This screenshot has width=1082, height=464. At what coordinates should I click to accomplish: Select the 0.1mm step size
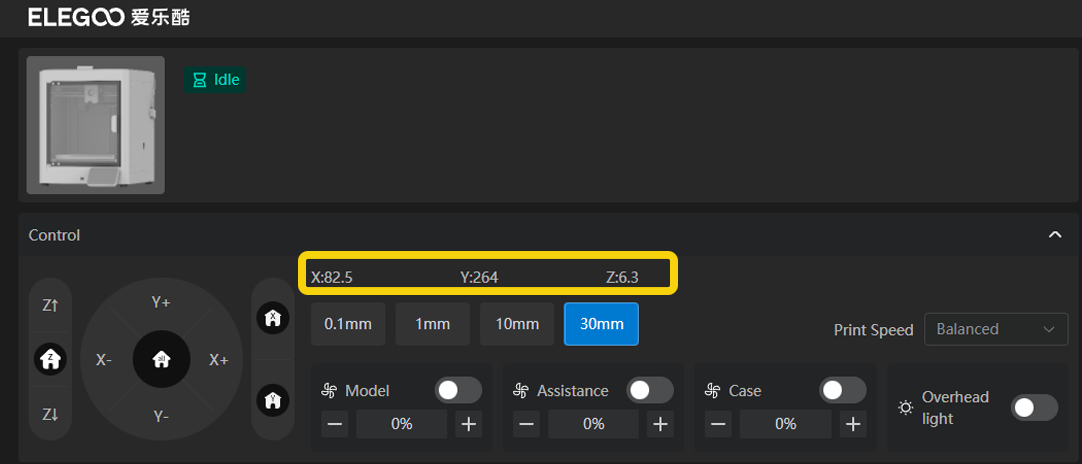point(348,324)
